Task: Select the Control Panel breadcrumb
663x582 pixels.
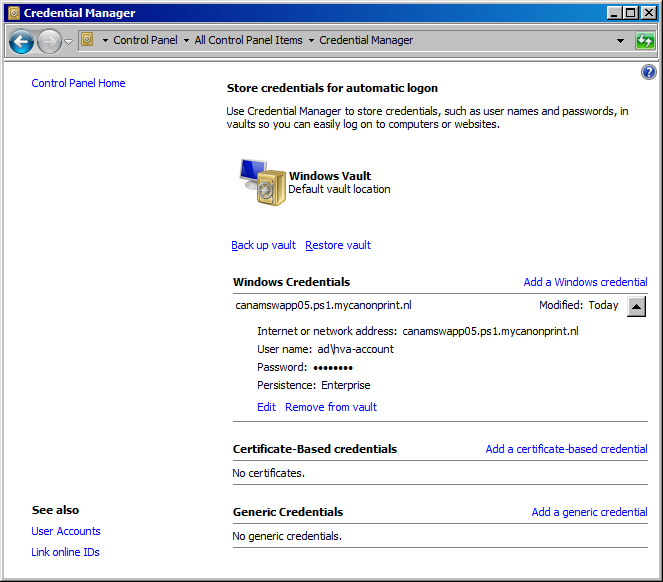Action: pos(145,41)
